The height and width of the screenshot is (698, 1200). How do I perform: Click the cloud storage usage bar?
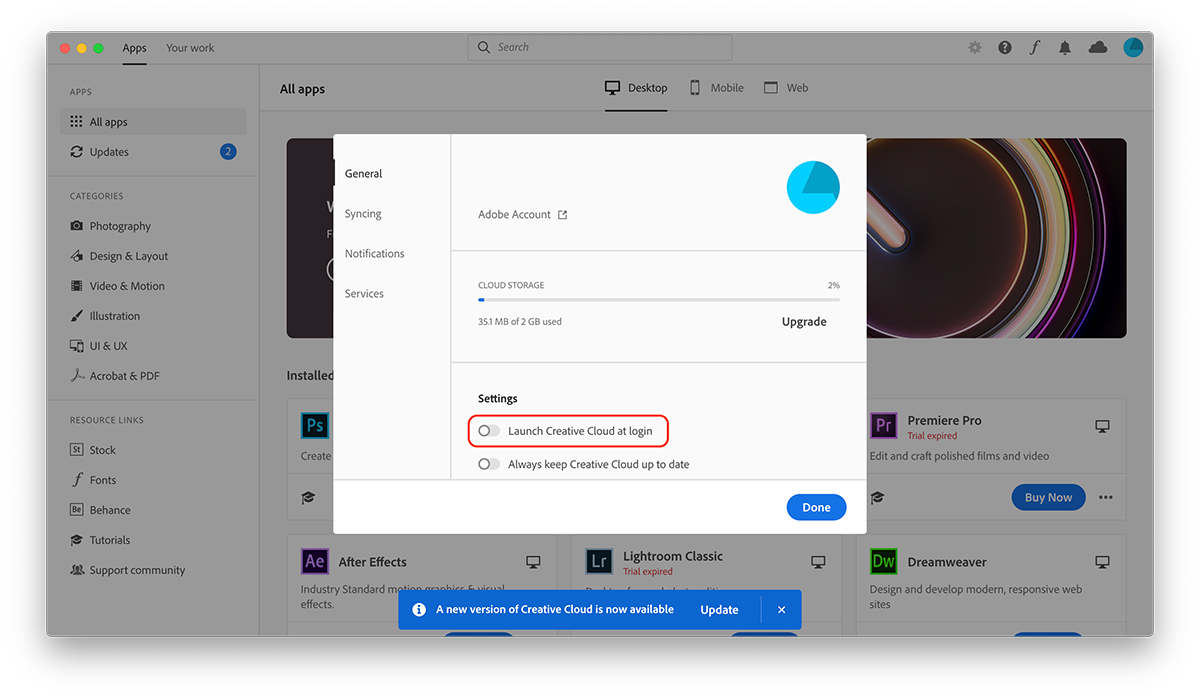click(658, 299)
